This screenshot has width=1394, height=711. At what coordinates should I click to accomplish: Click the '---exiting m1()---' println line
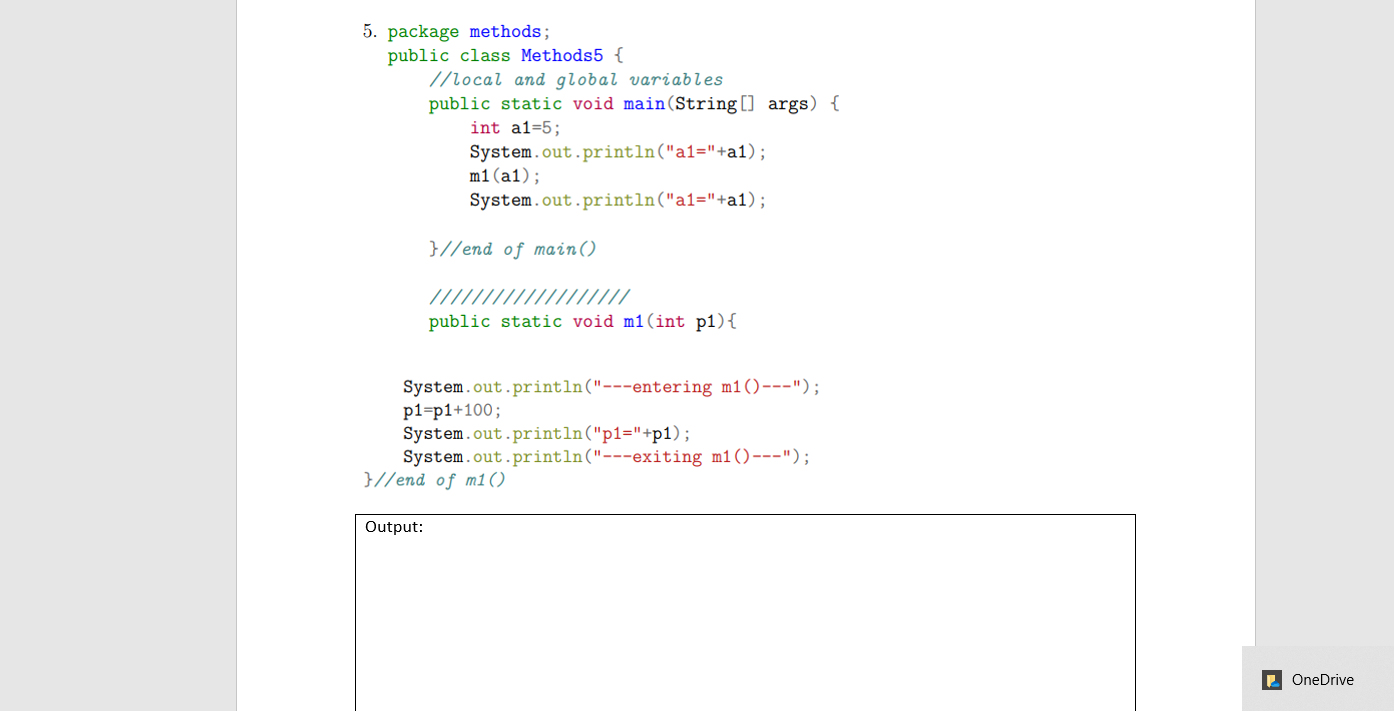pos(607,457)
